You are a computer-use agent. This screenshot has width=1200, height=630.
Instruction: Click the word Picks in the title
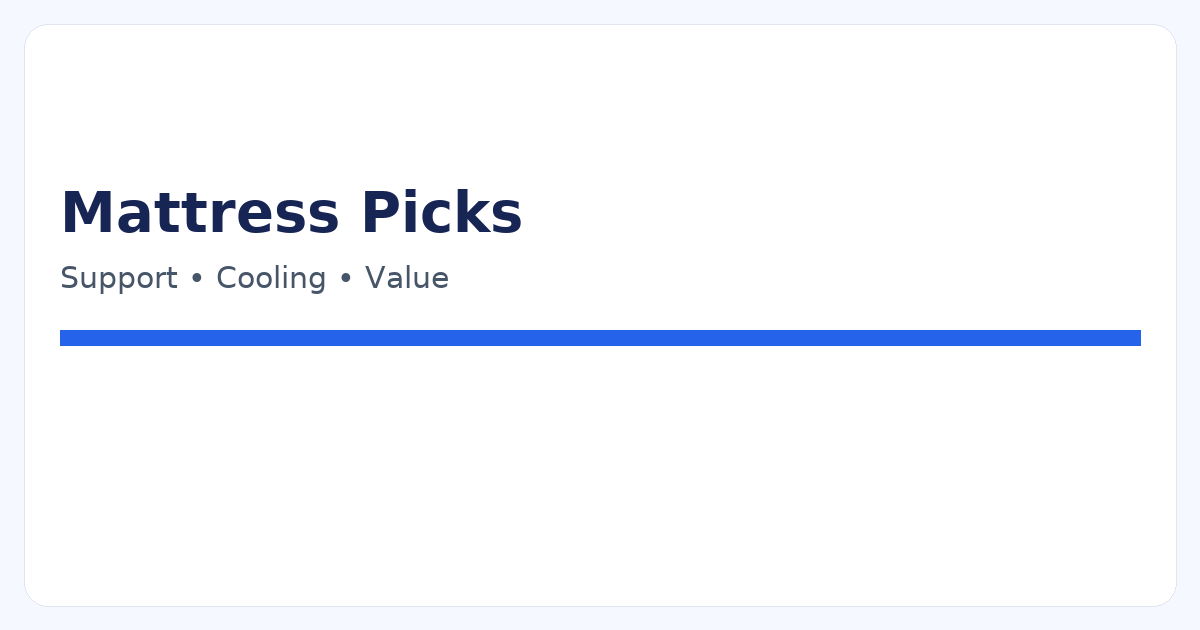click(x=441, y=213)
